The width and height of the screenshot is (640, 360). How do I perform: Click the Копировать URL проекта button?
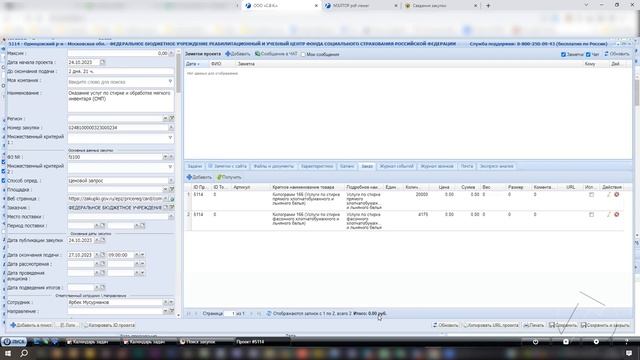pyautogui.click(x=491, y=325)
